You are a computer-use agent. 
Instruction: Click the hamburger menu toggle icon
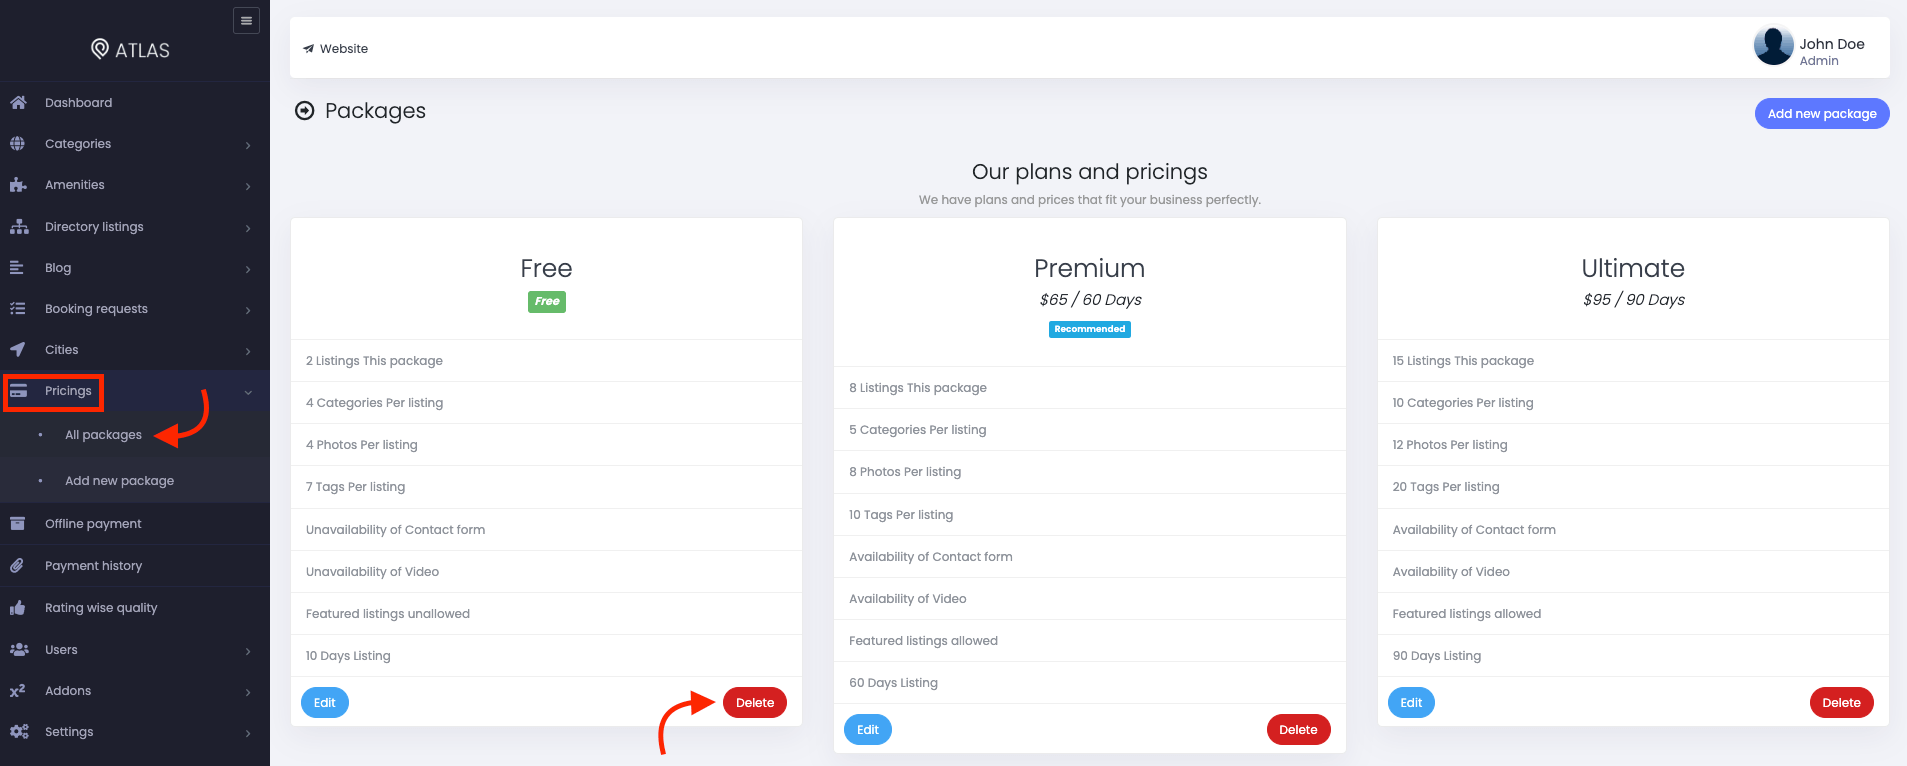click(246, 20)
